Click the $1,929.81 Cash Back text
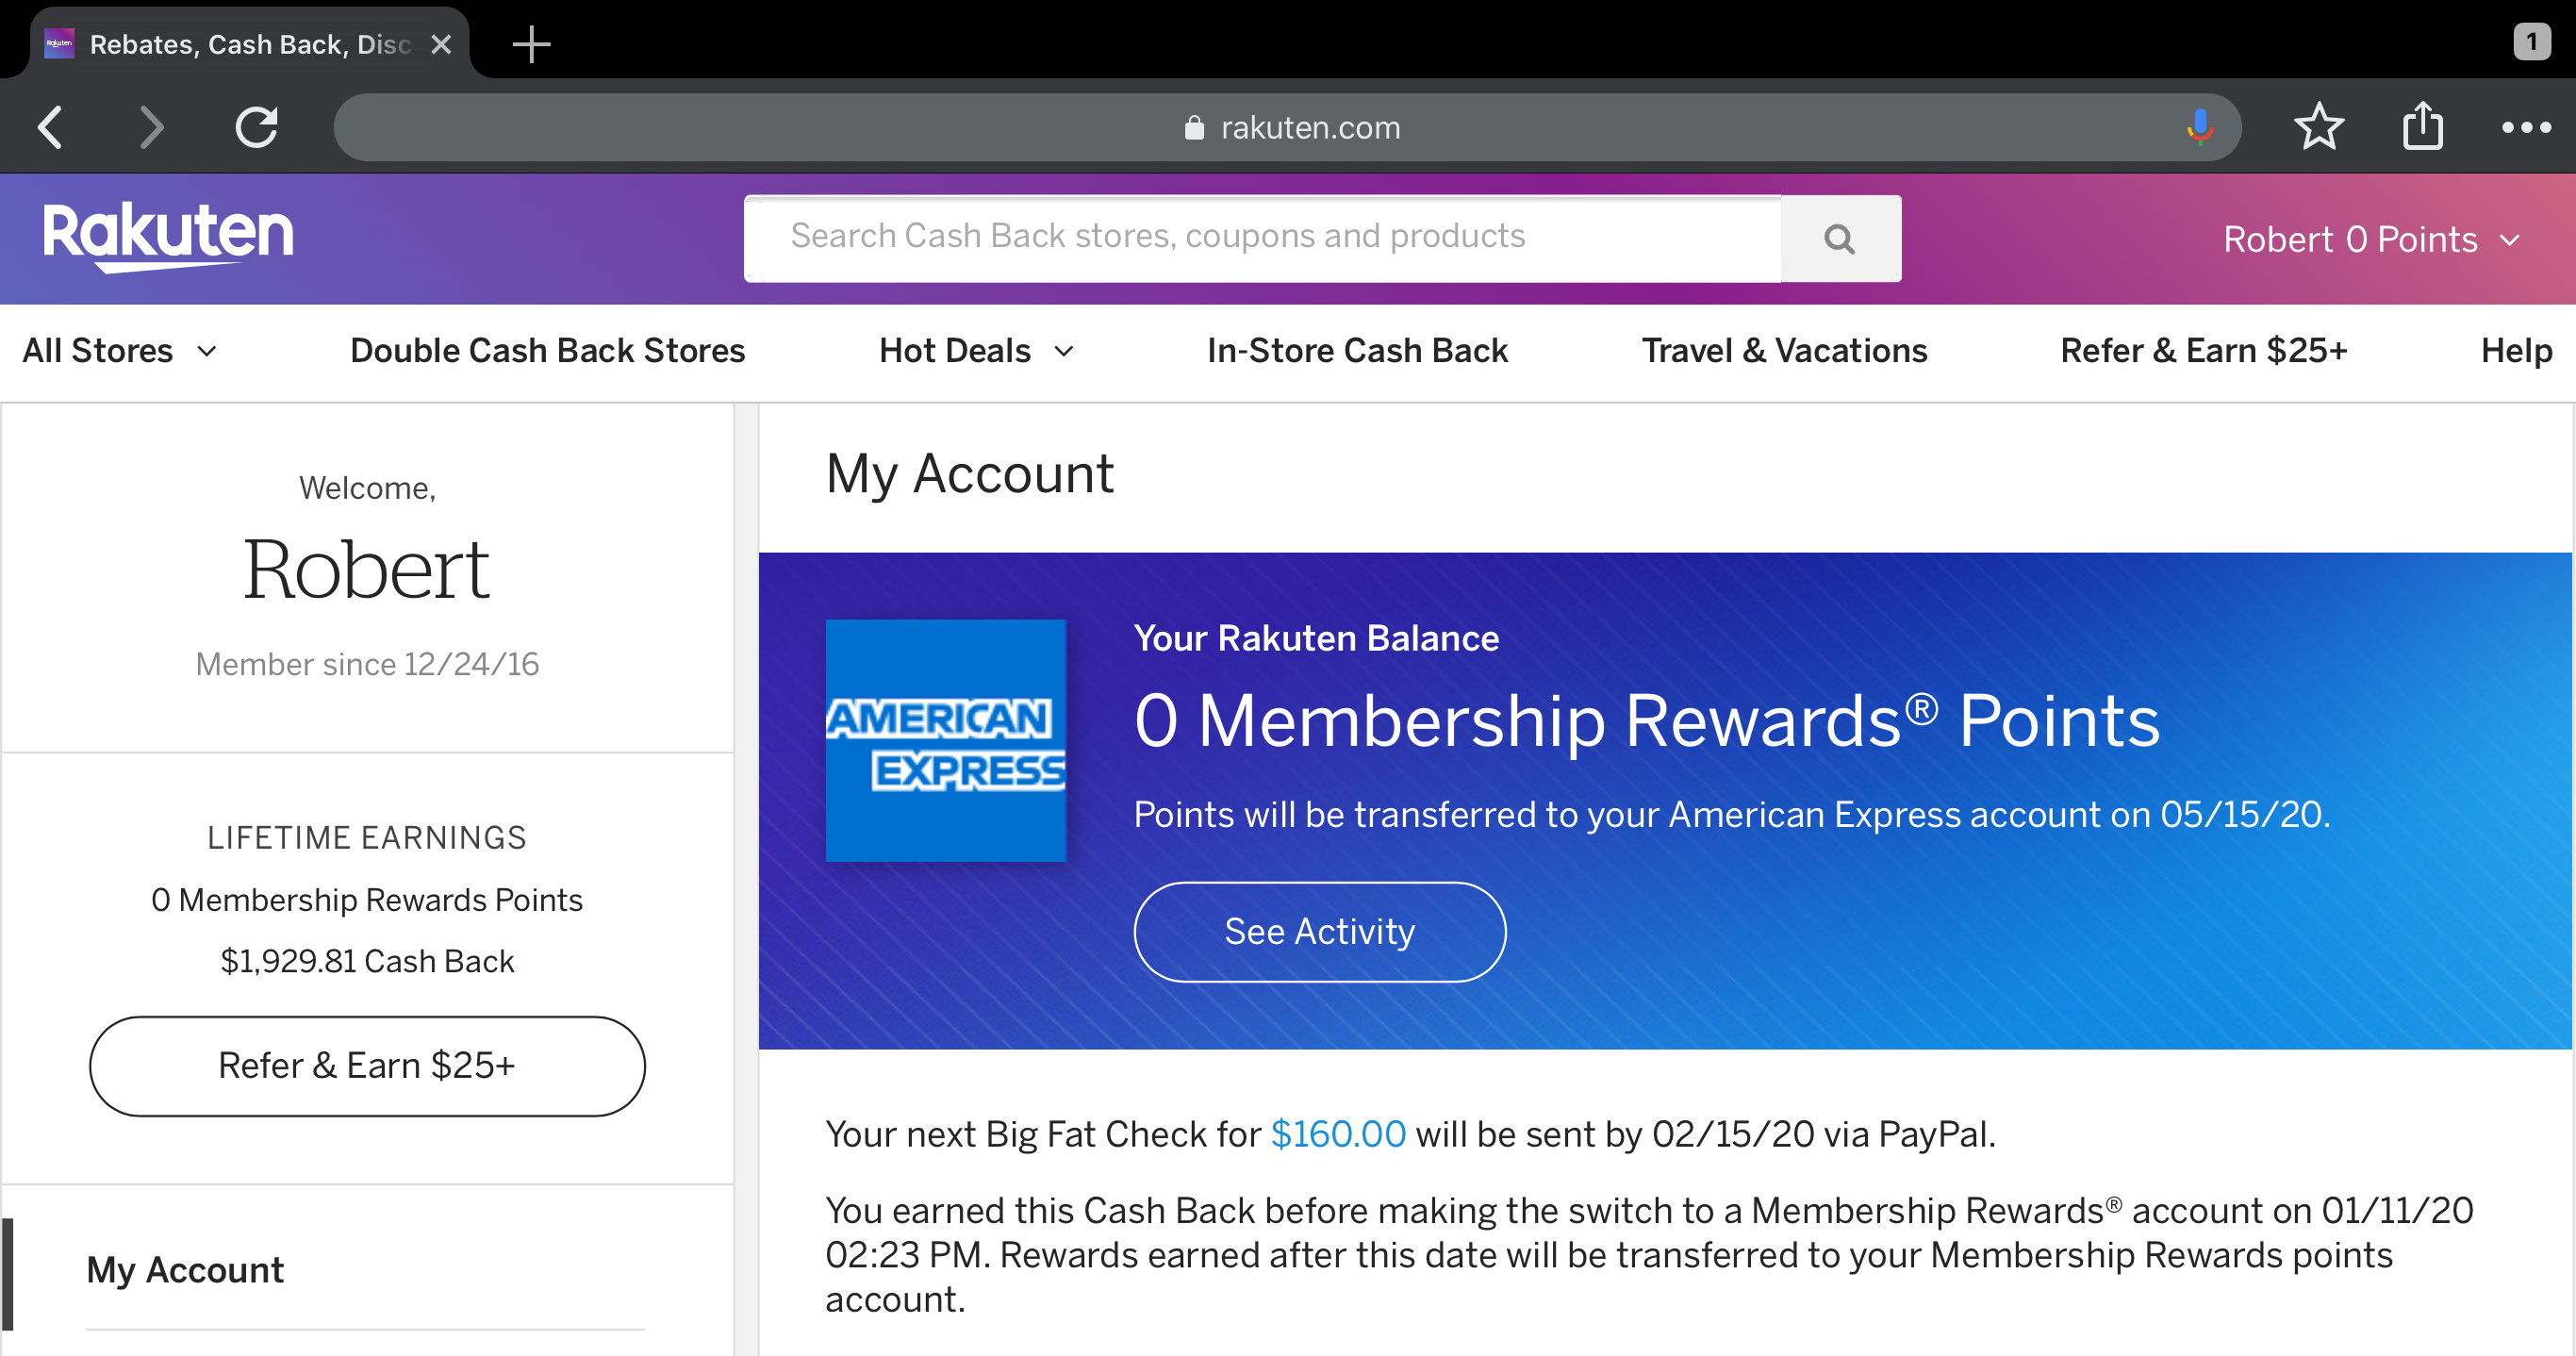This screenshot has height=1356, width=2576. [367, 961]
